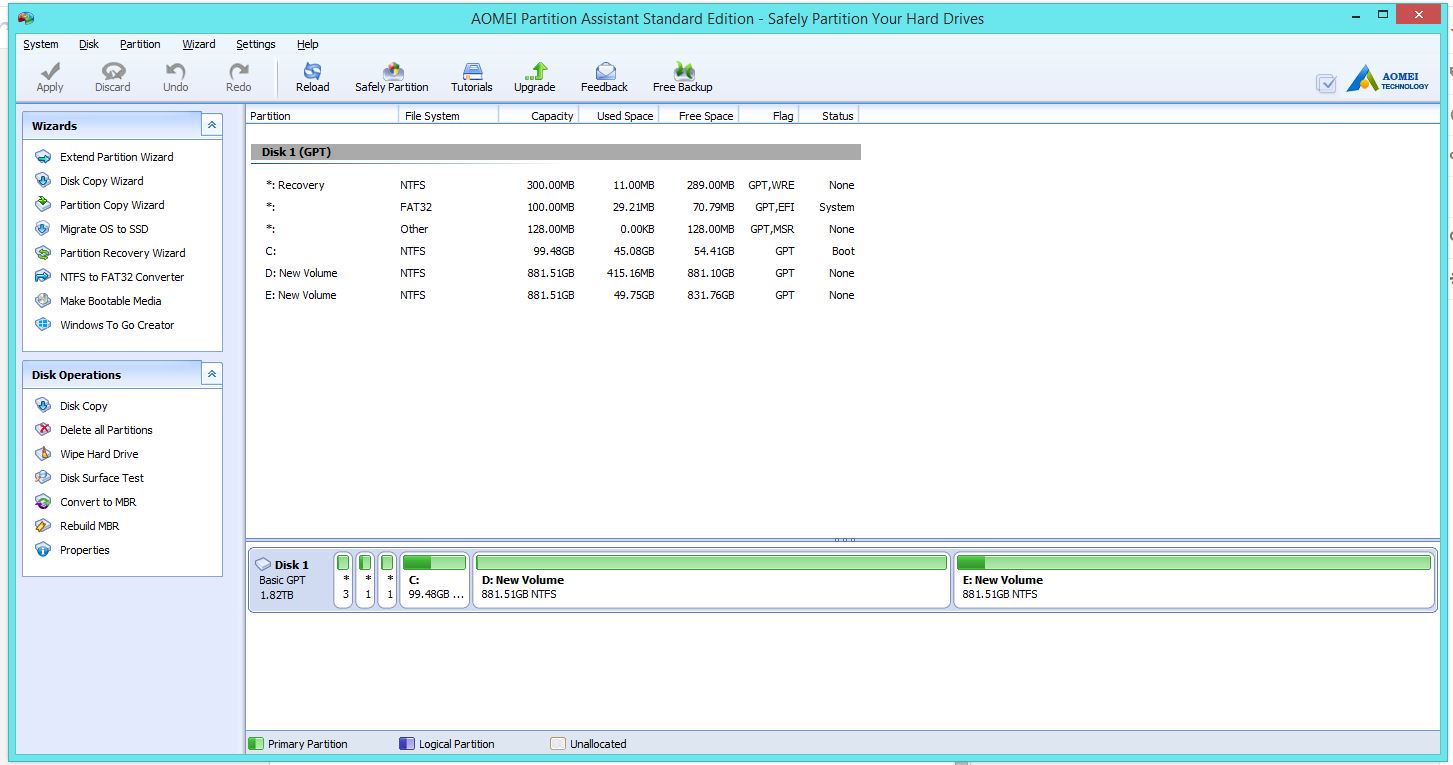Click the Disk Copy operation icon

pos(43,406)
